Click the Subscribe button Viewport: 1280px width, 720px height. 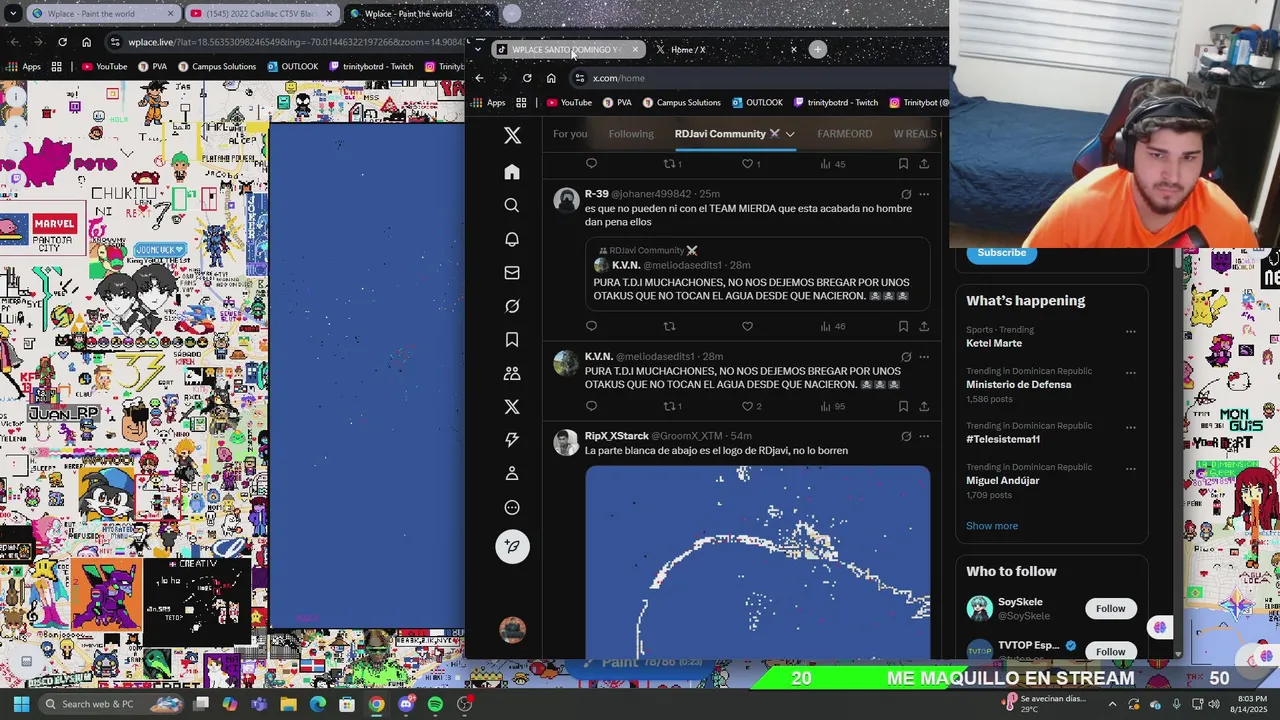(x=1001, y=253)
